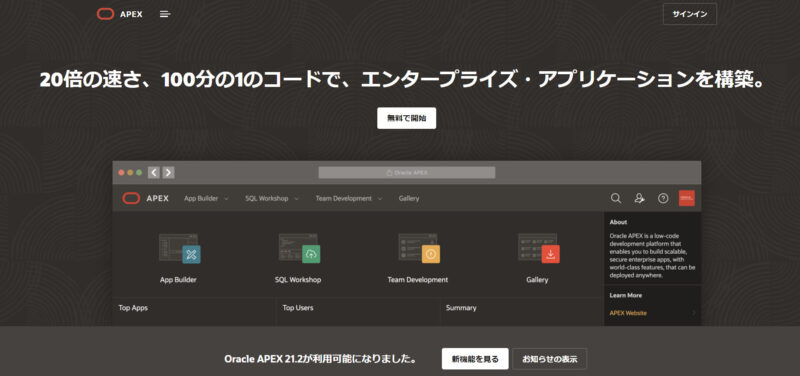Click the 無料で開始 button
This screenshot has width=800, height=376.
407,118
